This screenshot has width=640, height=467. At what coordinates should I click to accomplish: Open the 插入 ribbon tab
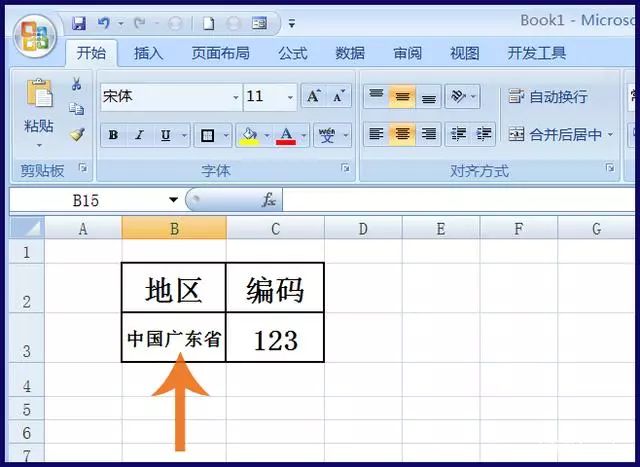click(x=149, y=53)
